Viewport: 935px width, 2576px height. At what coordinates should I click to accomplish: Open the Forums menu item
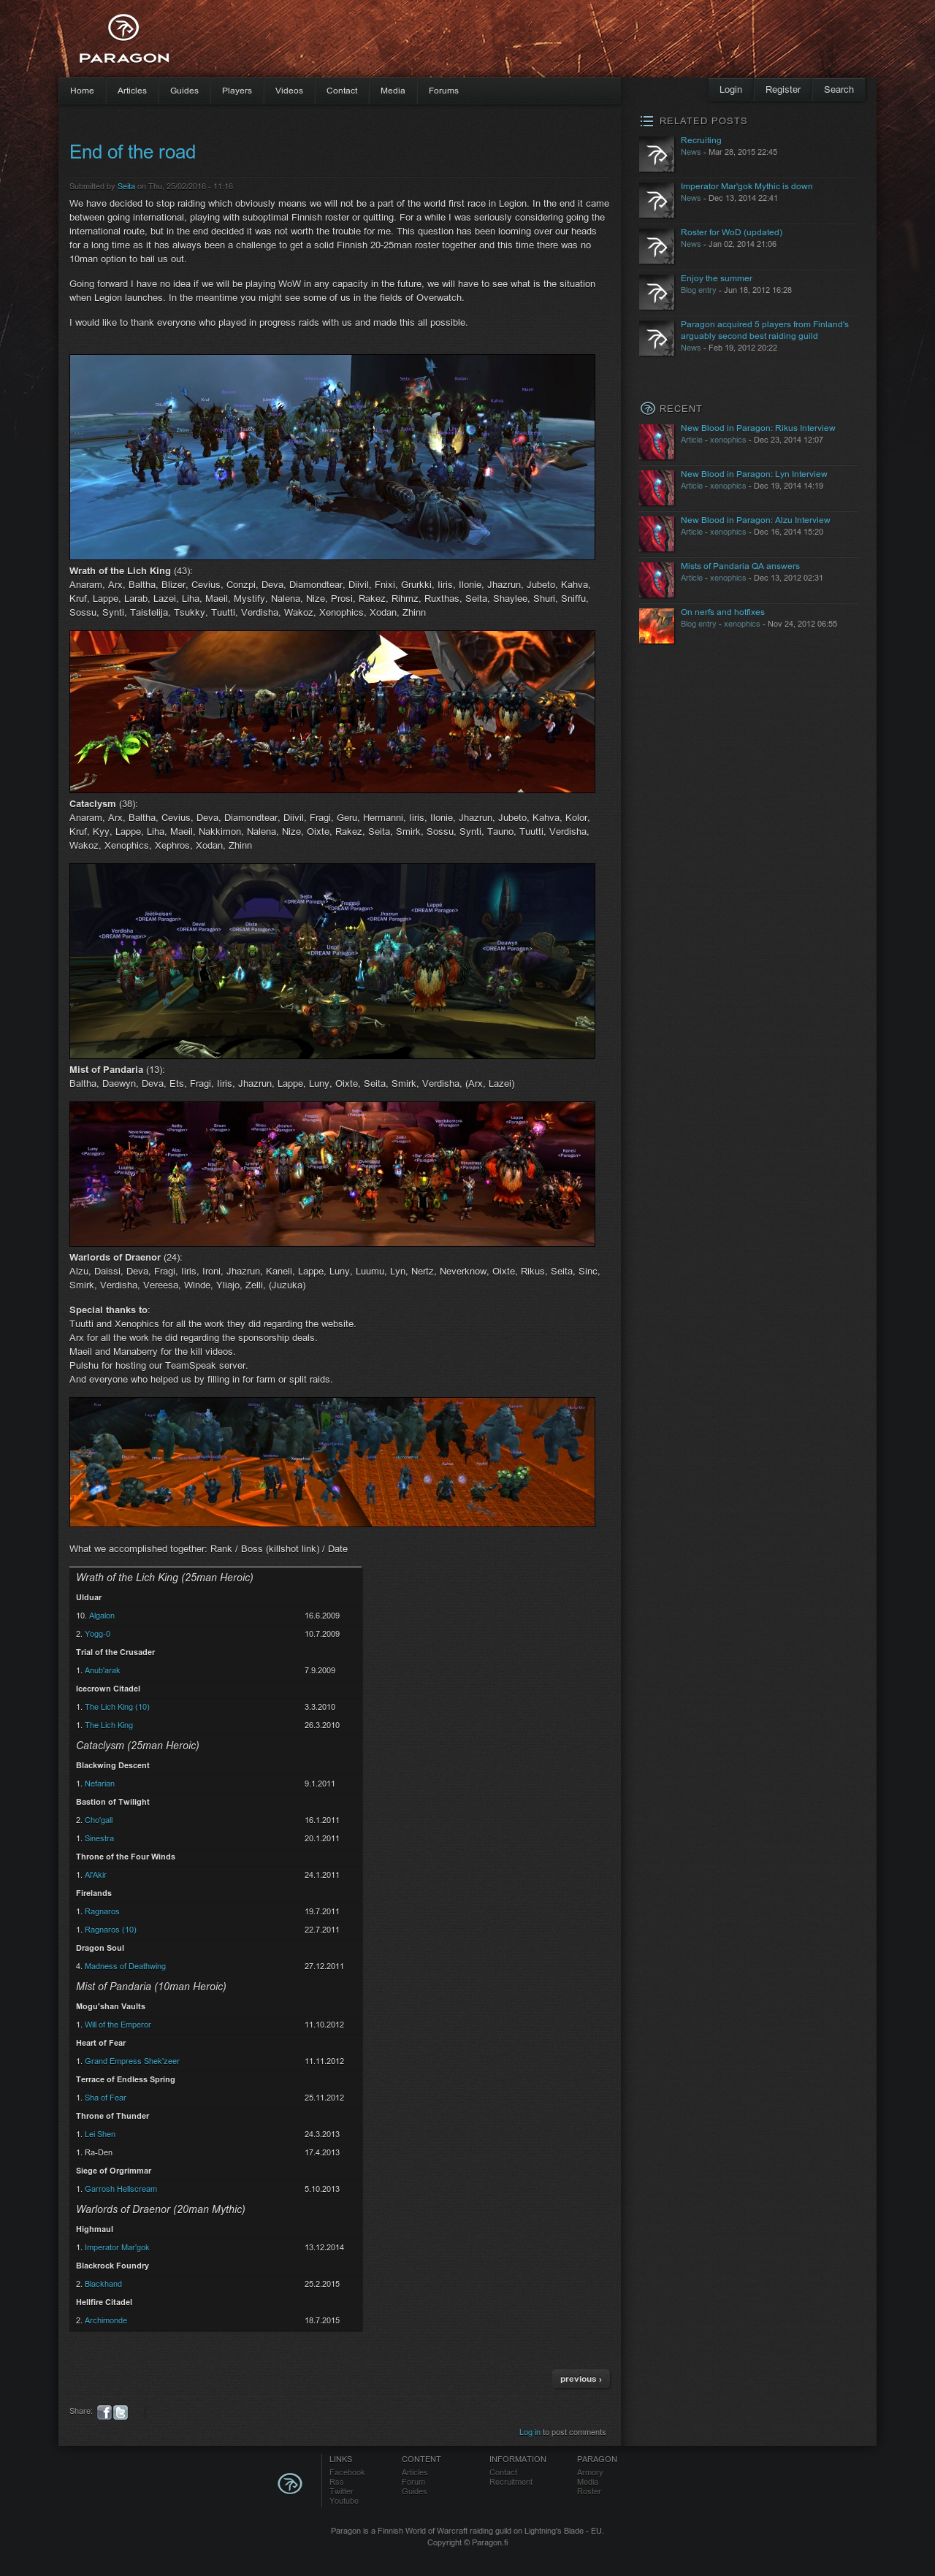444,91
